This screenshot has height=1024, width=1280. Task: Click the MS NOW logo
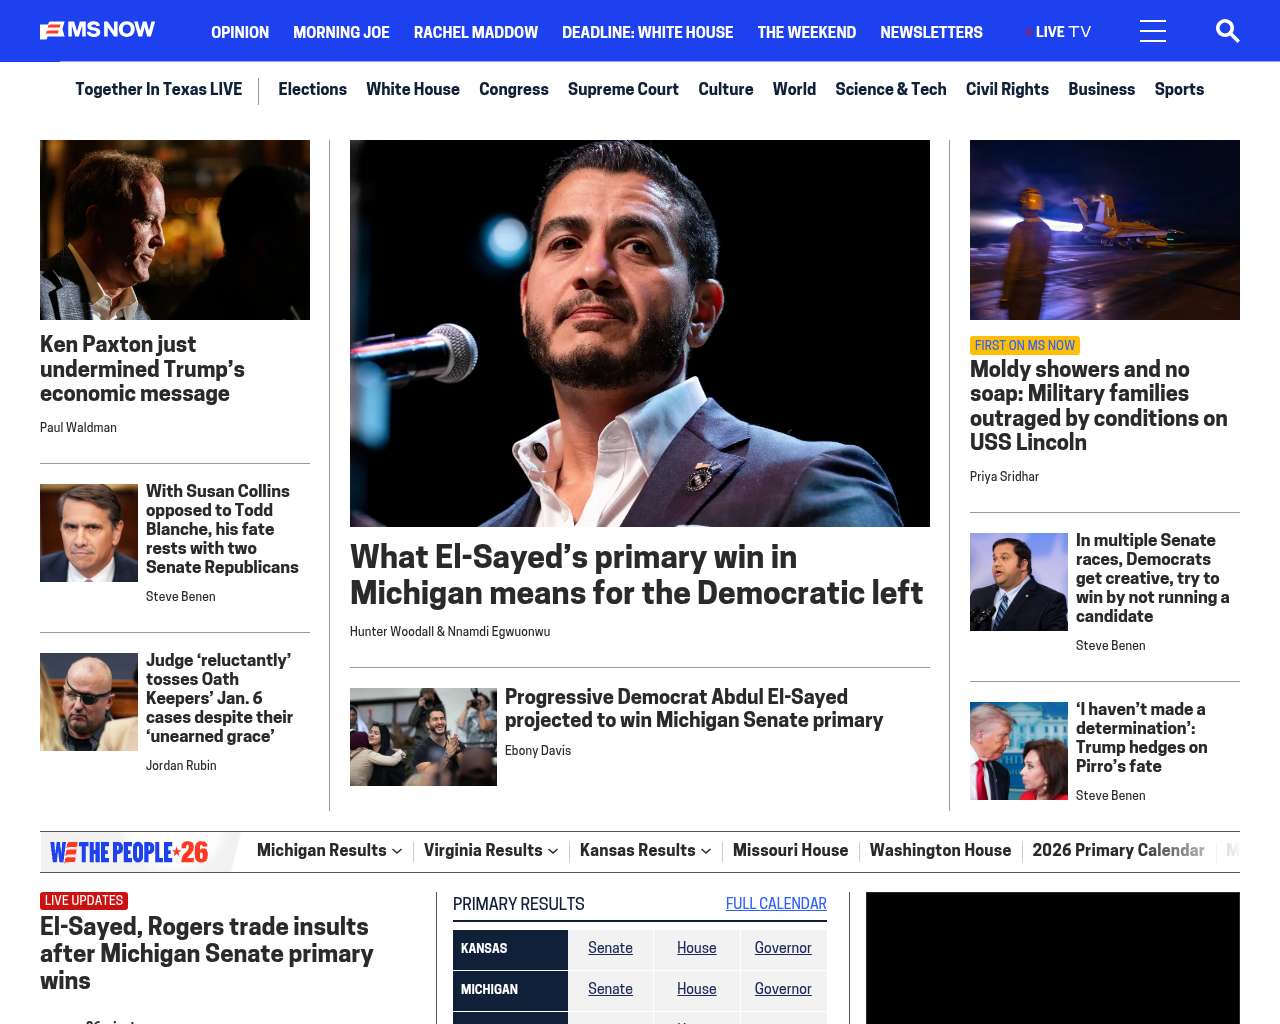(x=97, y=30)
